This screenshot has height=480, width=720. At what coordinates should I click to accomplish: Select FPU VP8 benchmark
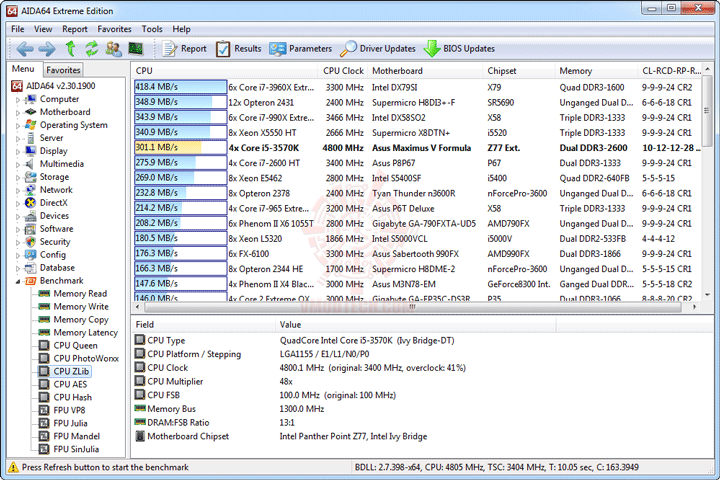pos(69,410)
